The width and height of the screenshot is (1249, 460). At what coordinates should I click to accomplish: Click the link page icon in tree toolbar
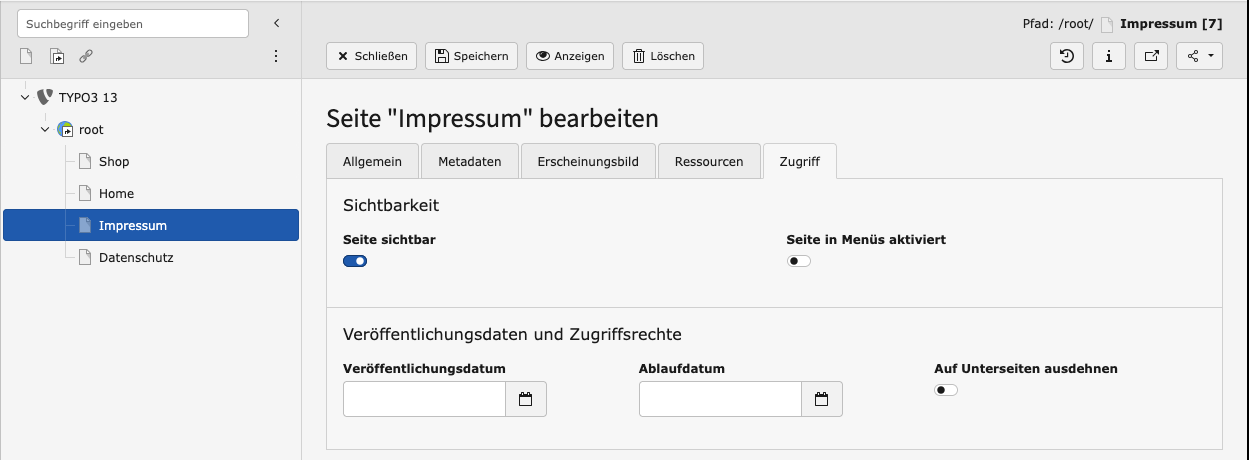86,57
